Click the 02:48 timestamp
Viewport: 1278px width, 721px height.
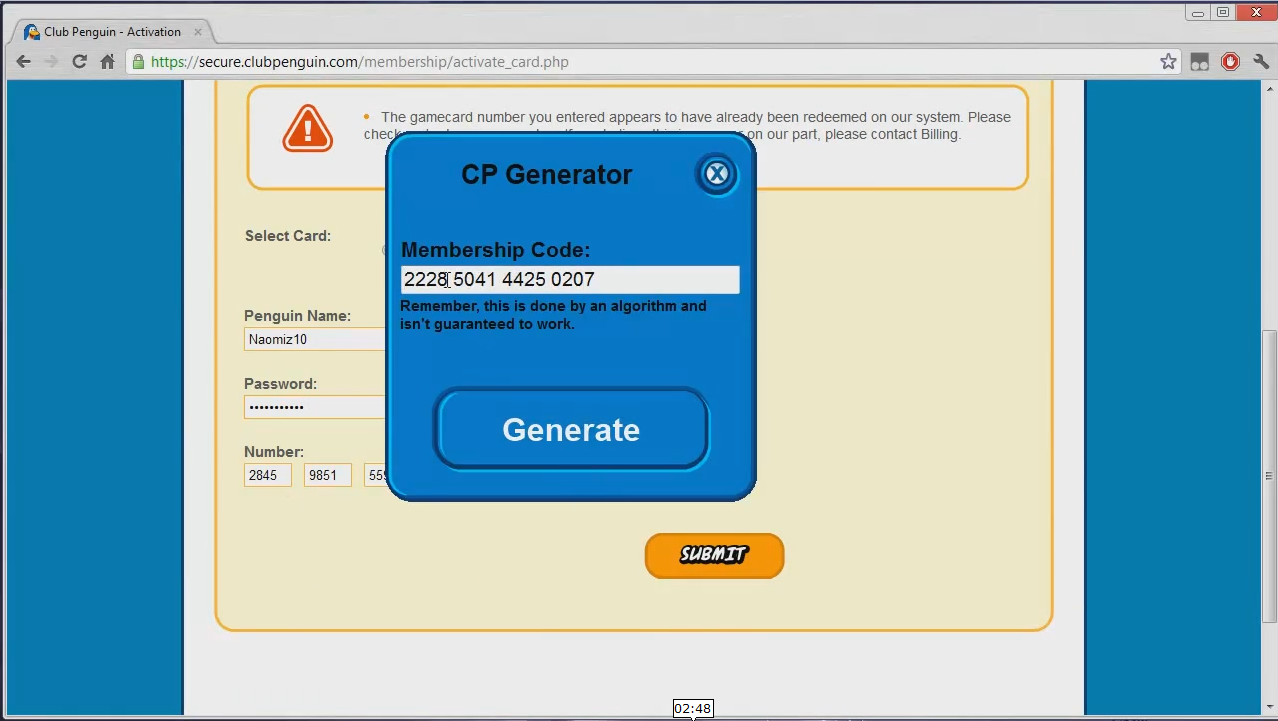coord(692,709)
